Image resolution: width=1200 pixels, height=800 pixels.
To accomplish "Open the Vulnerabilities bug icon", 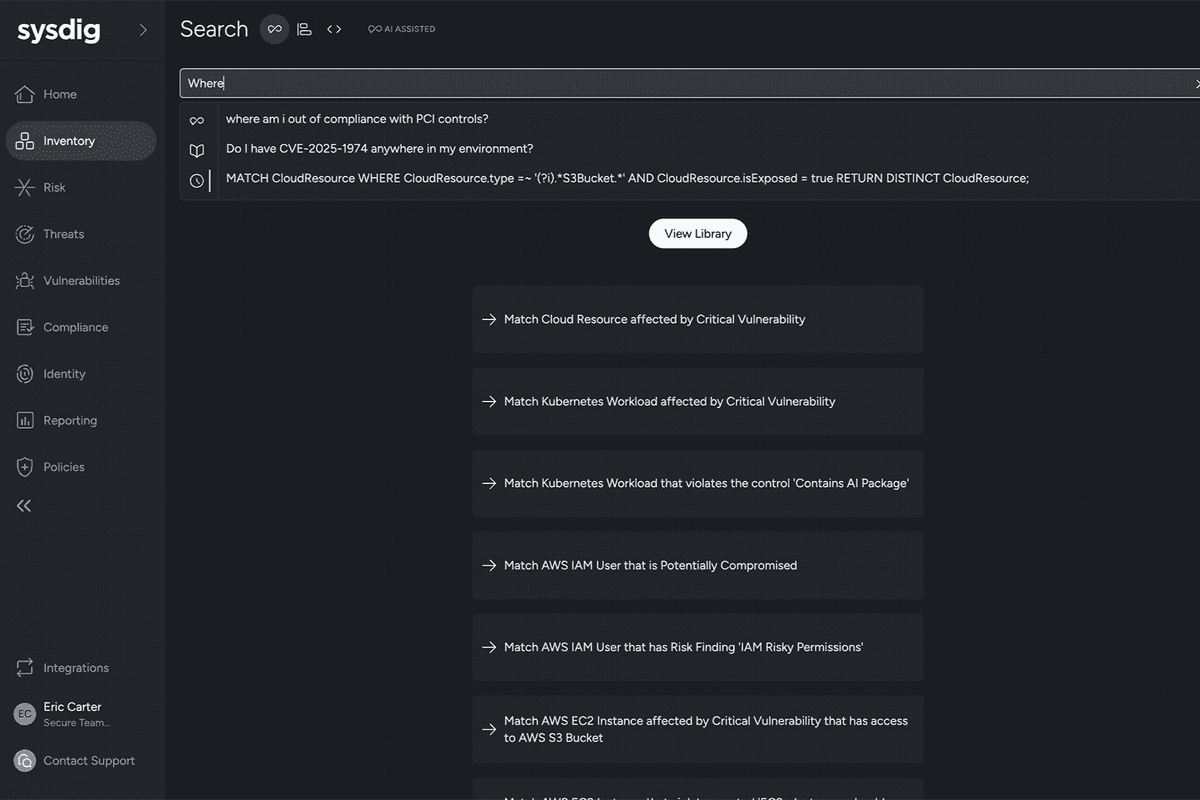I will [25, 281].
